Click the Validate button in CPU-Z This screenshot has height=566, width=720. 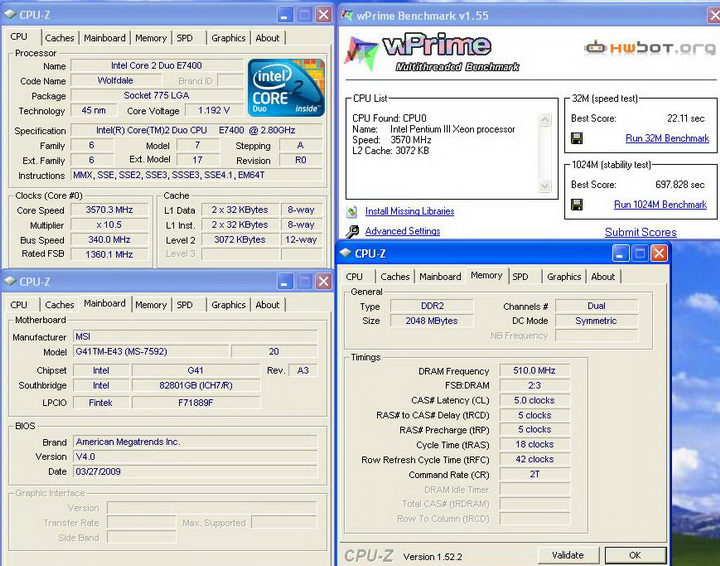click(x=568, y=555)
